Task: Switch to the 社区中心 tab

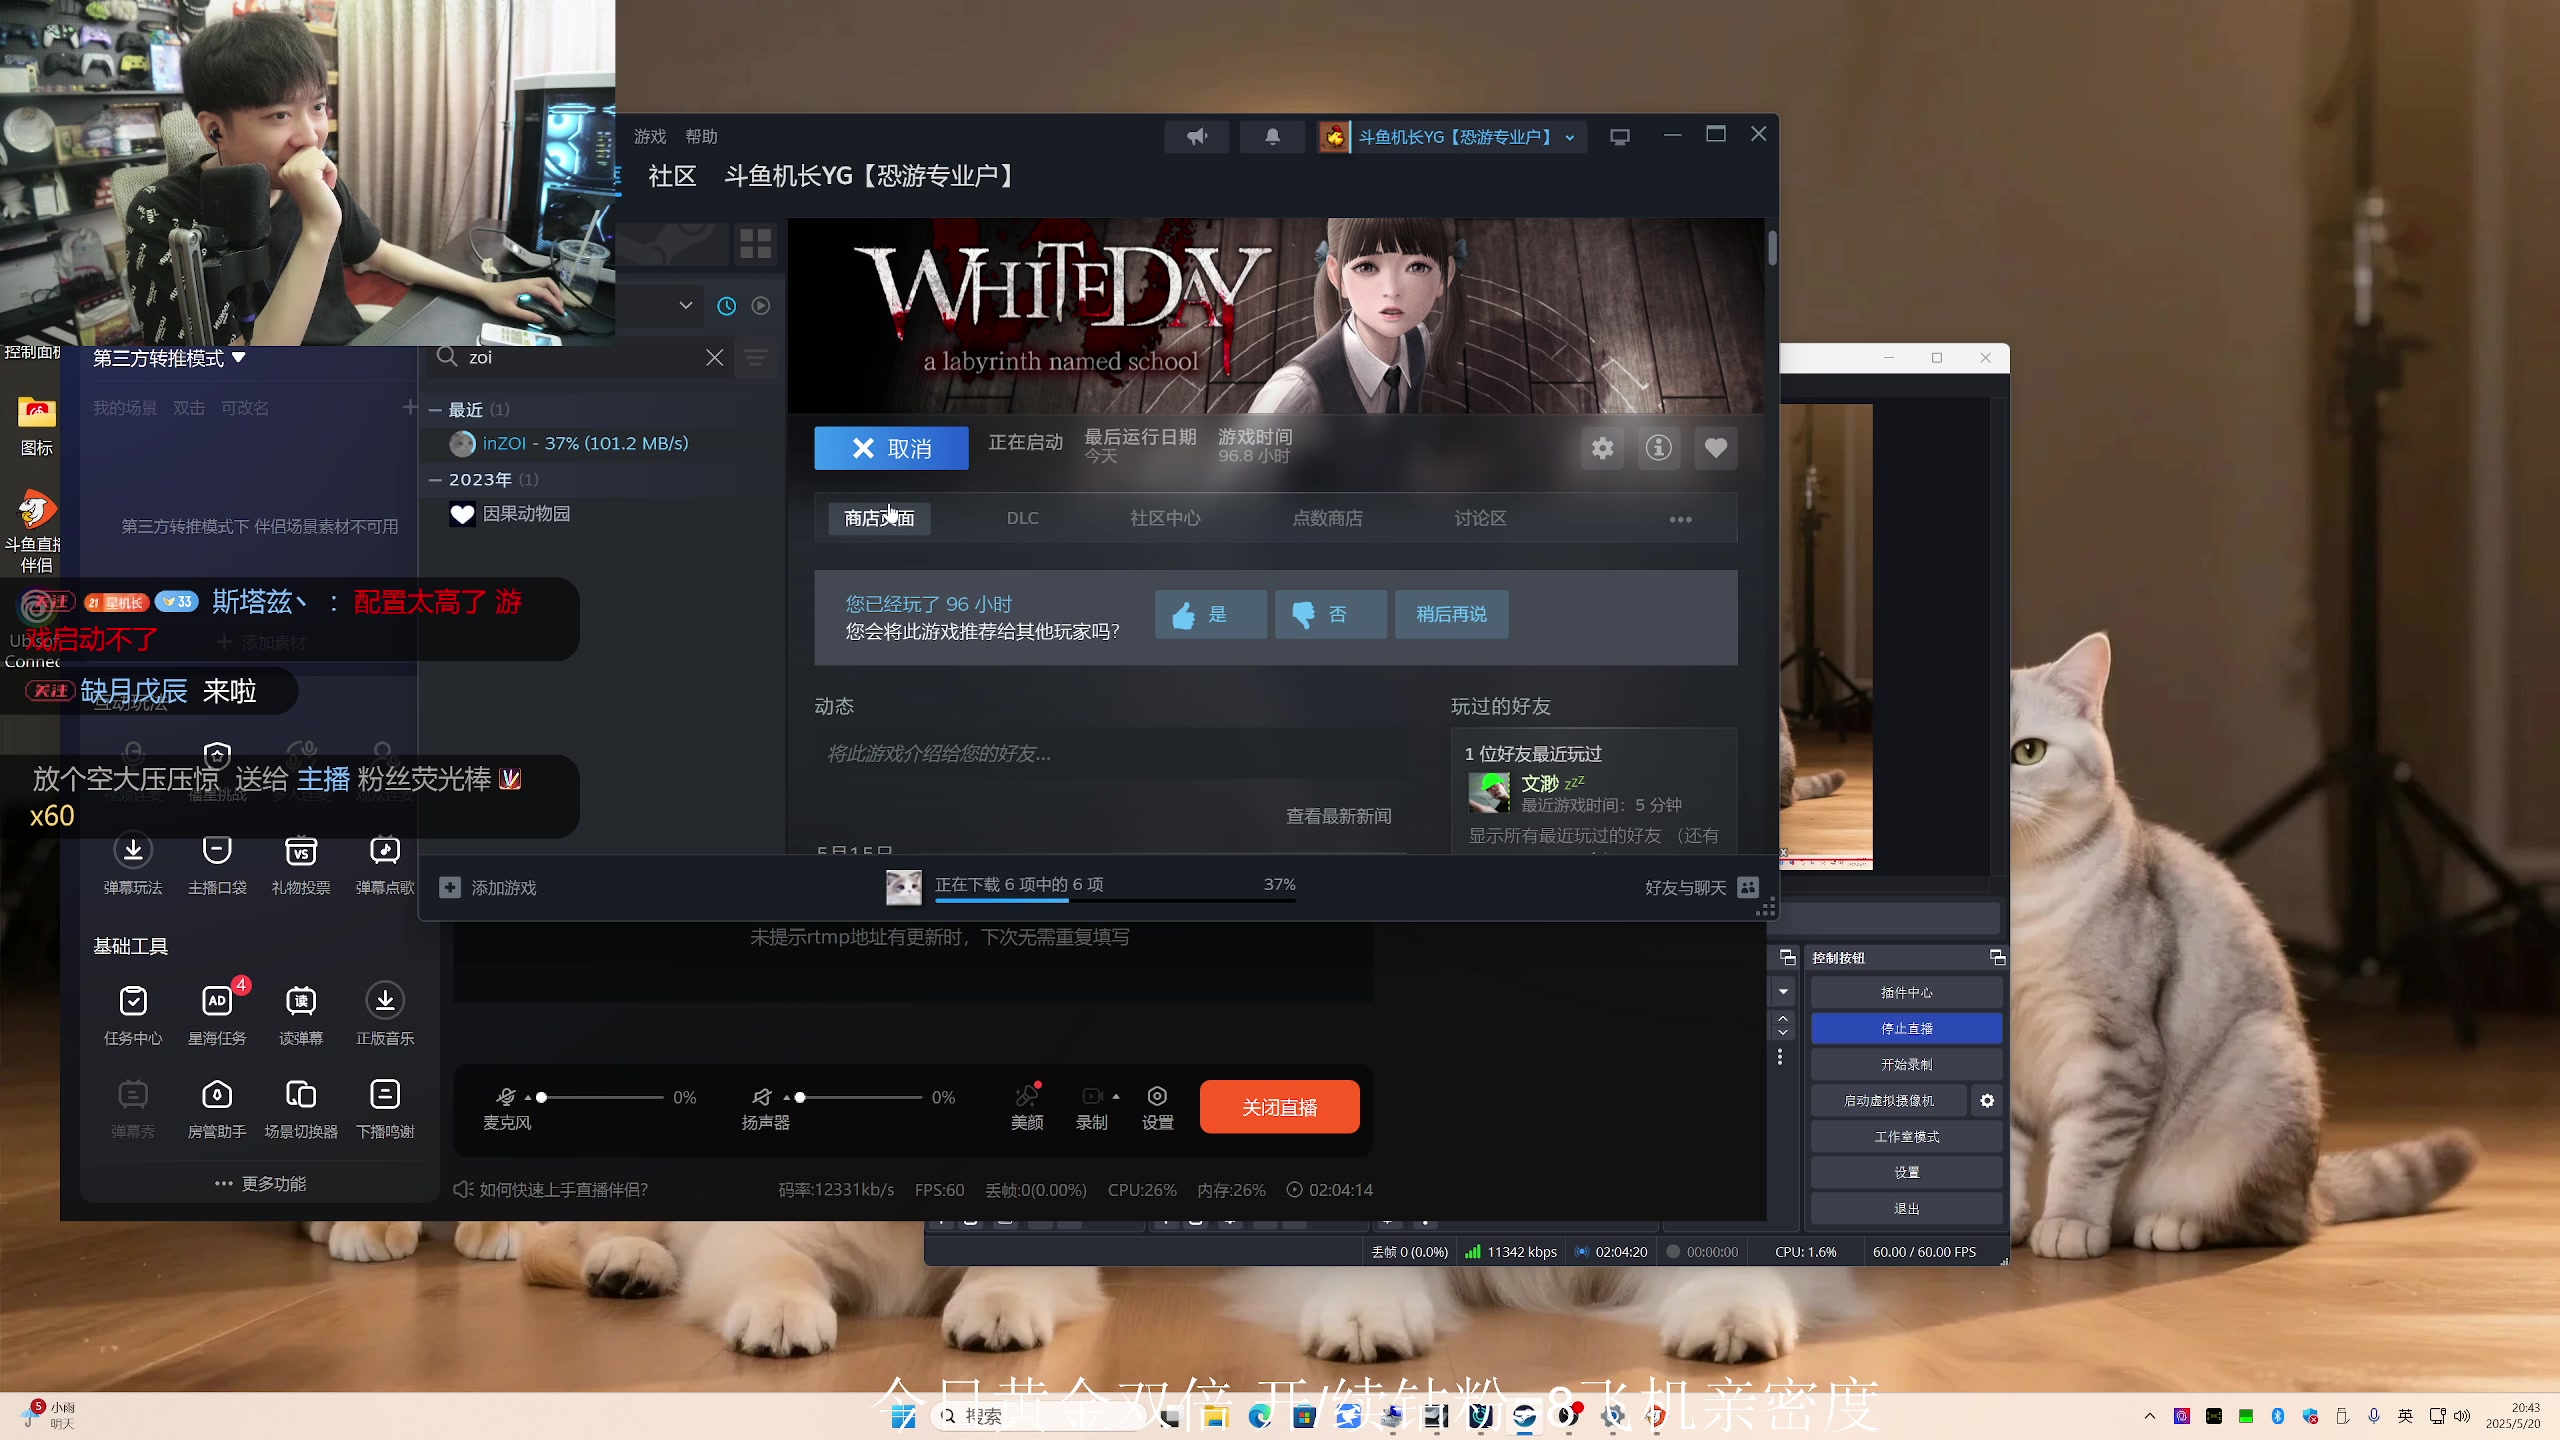Action: [1165, 518]
